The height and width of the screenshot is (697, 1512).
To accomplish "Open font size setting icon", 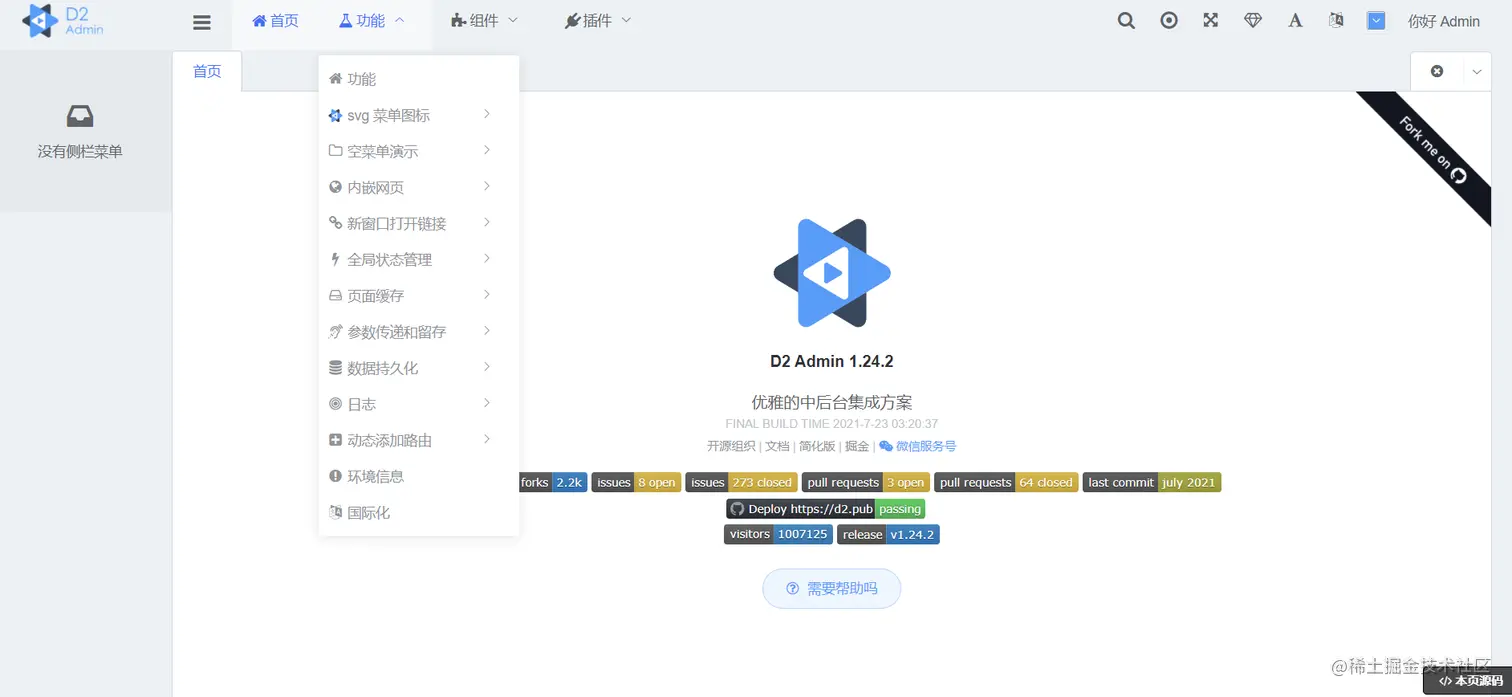I will click(1295, 20).
